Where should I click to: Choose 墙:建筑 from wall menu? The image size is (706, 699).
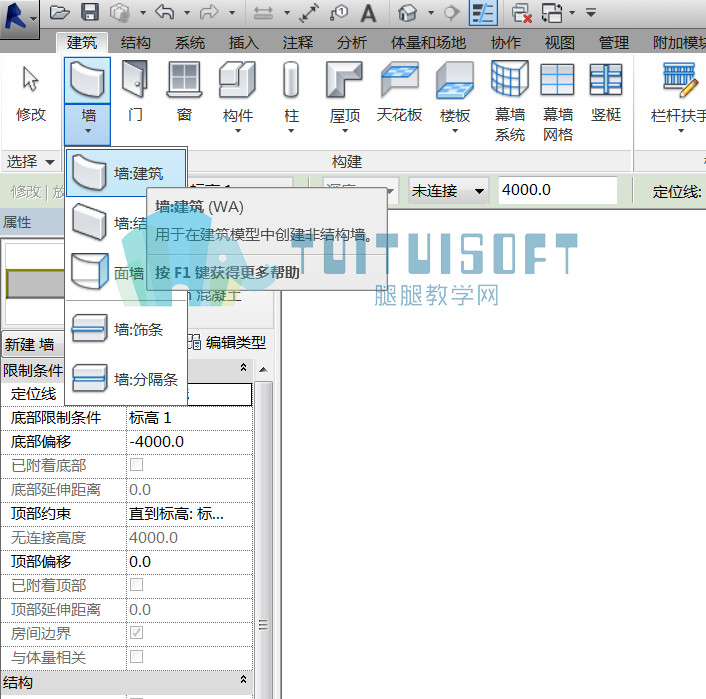pyautogui.click(x=126, y=173)
